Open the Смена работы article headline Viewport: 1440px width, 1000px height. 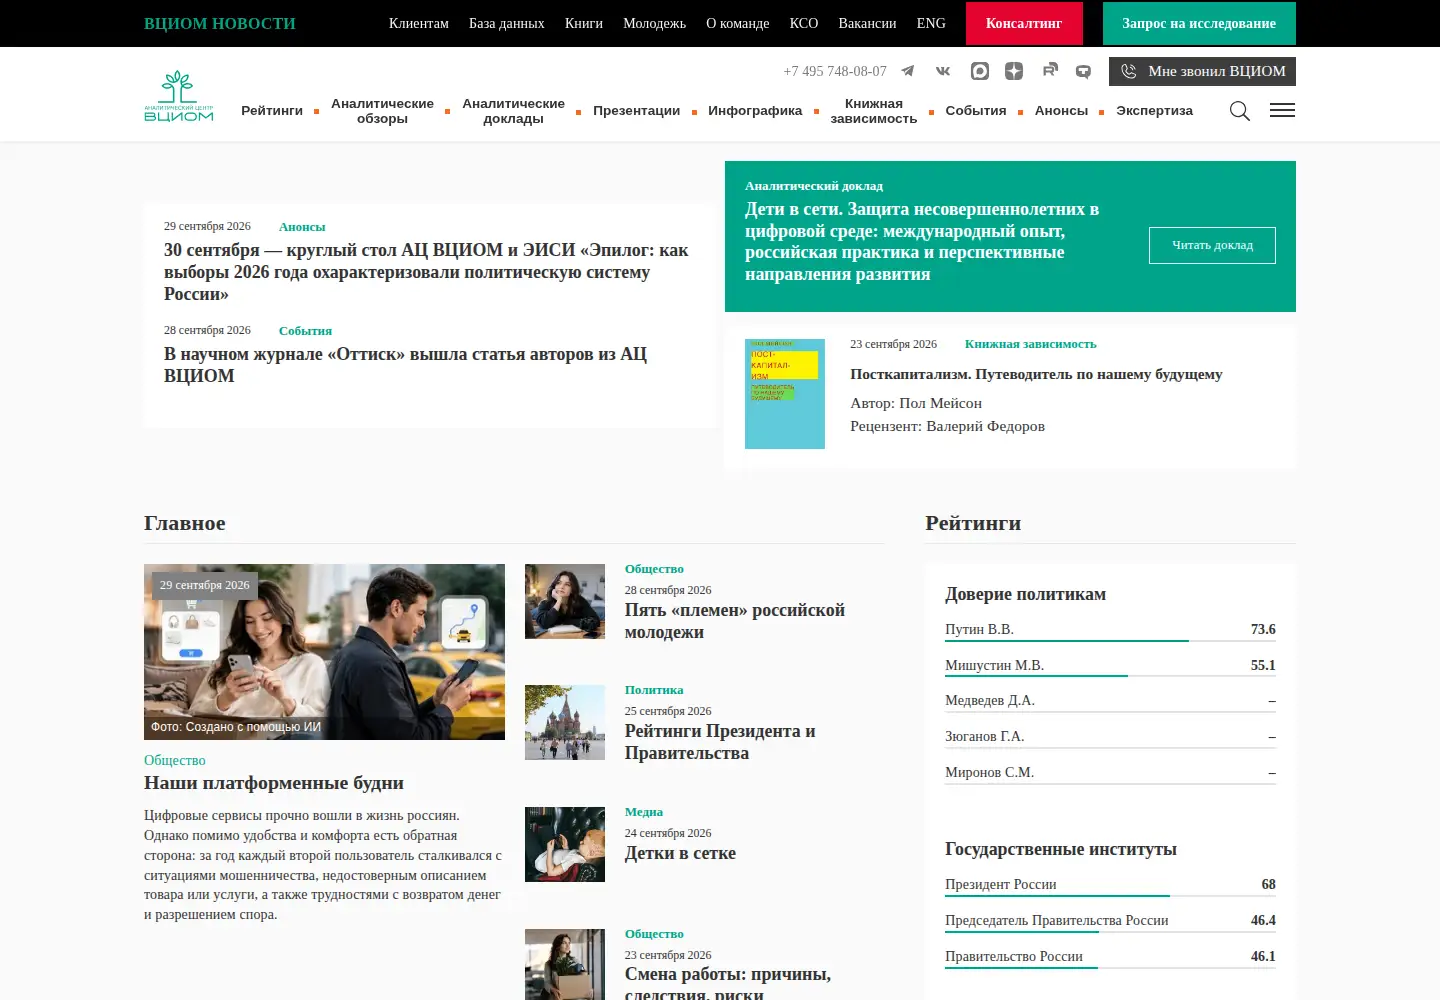click(x=728, y=984)
